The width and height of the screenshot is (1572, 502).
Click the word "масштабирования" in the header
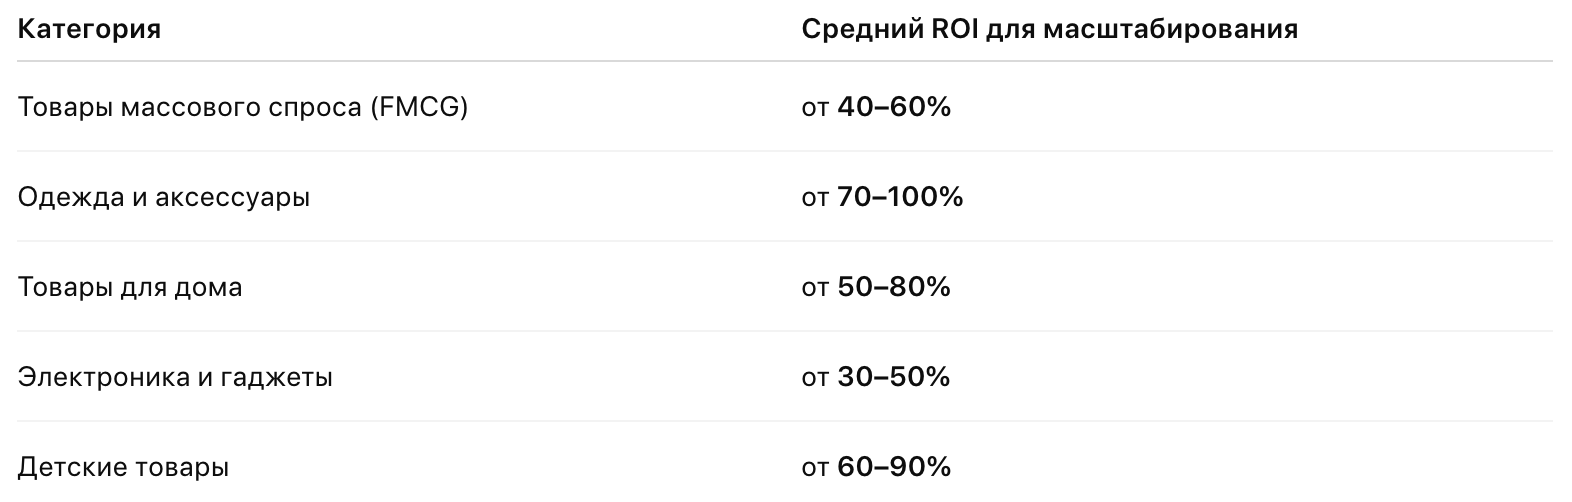click(x=1170, y=30)
